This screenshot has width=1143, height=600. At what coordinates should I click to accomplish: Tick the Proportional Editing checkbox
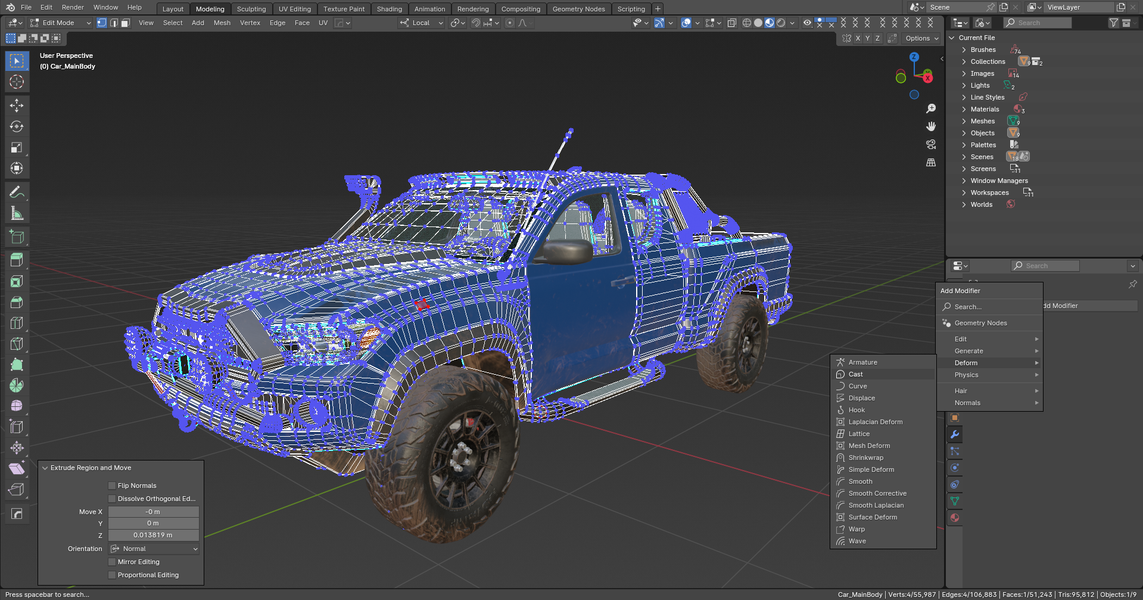112,575
